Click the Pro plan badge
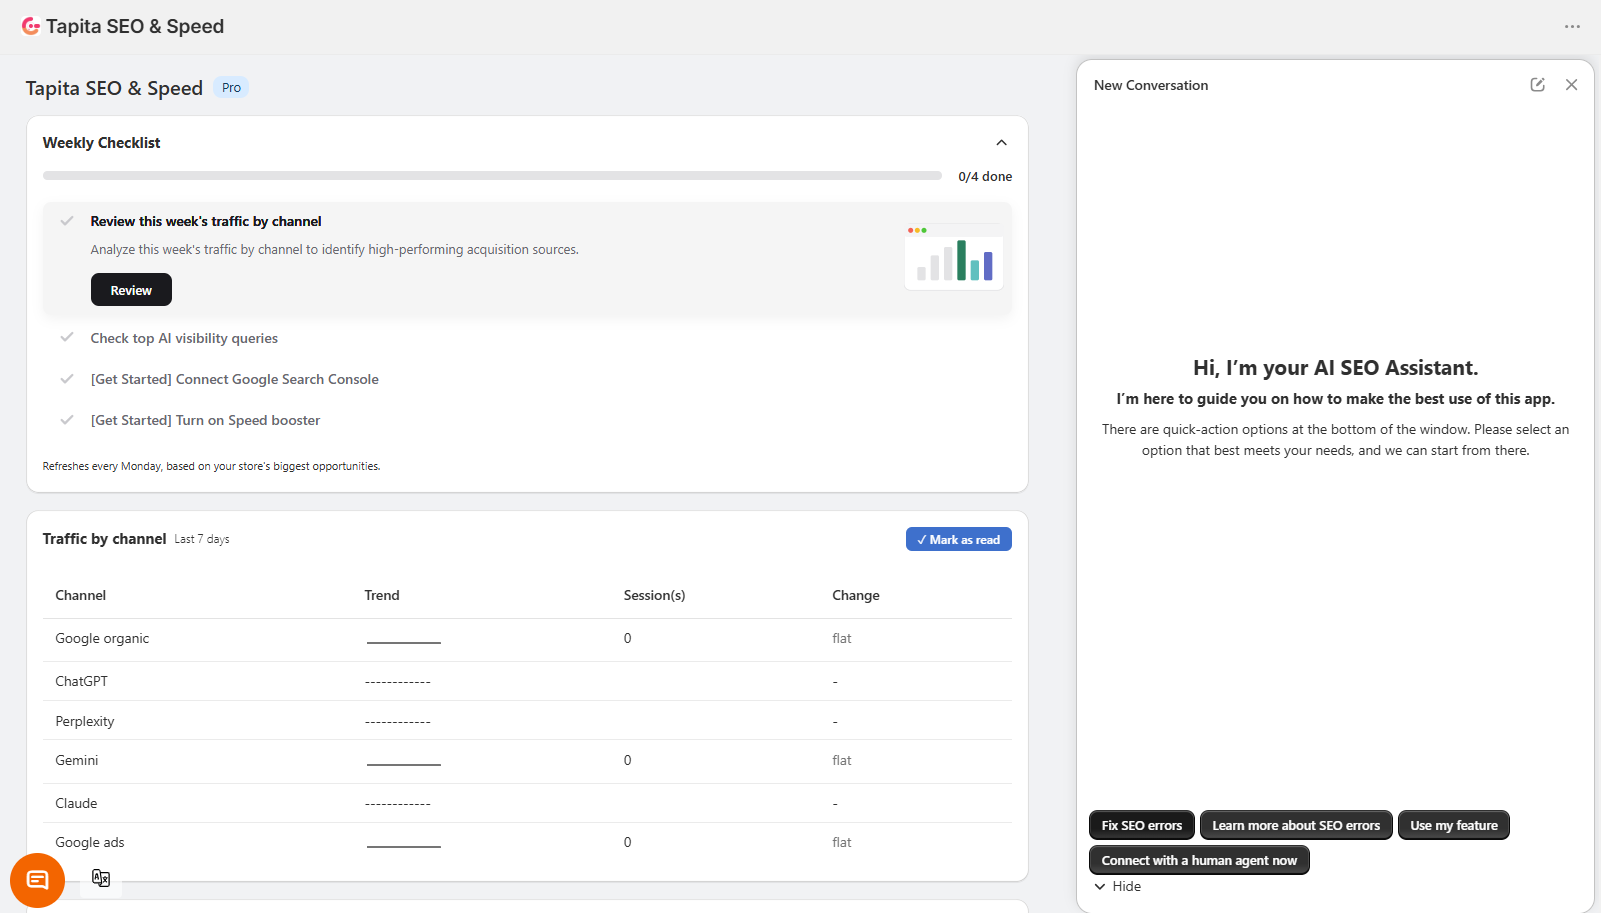The width and height of the screenshot is (1601, 913). [x=231, y=88]
